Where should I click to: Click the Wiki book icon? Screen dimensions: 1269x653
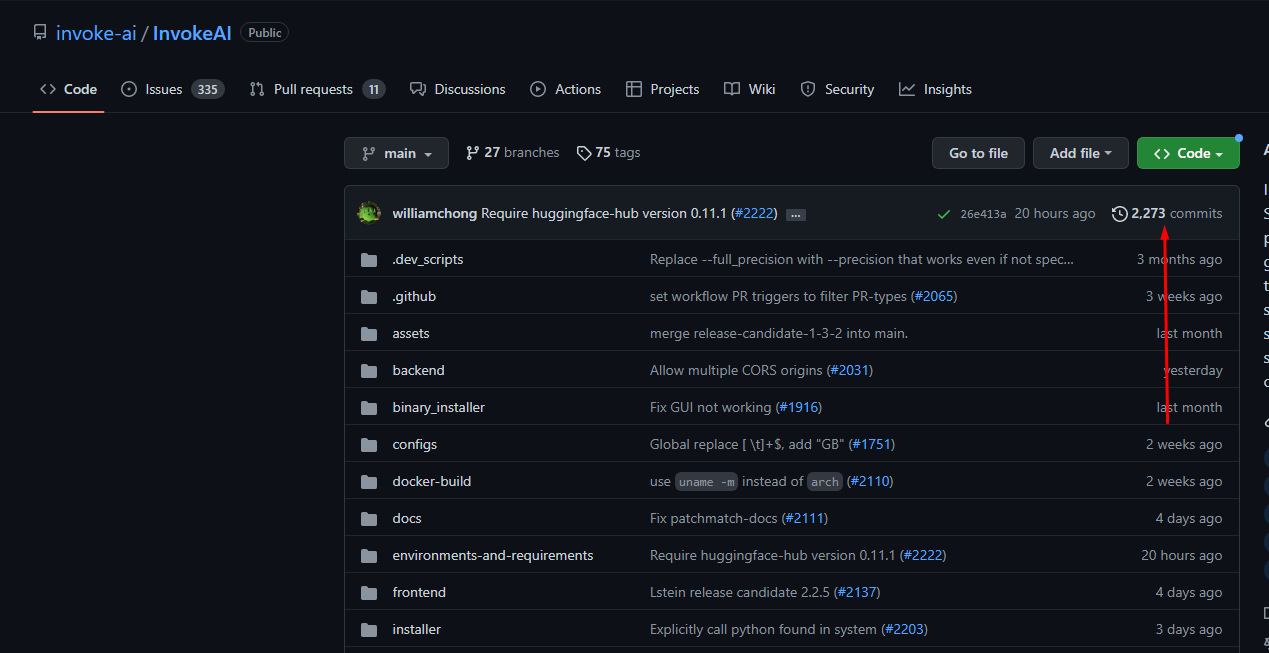[731, 89]
